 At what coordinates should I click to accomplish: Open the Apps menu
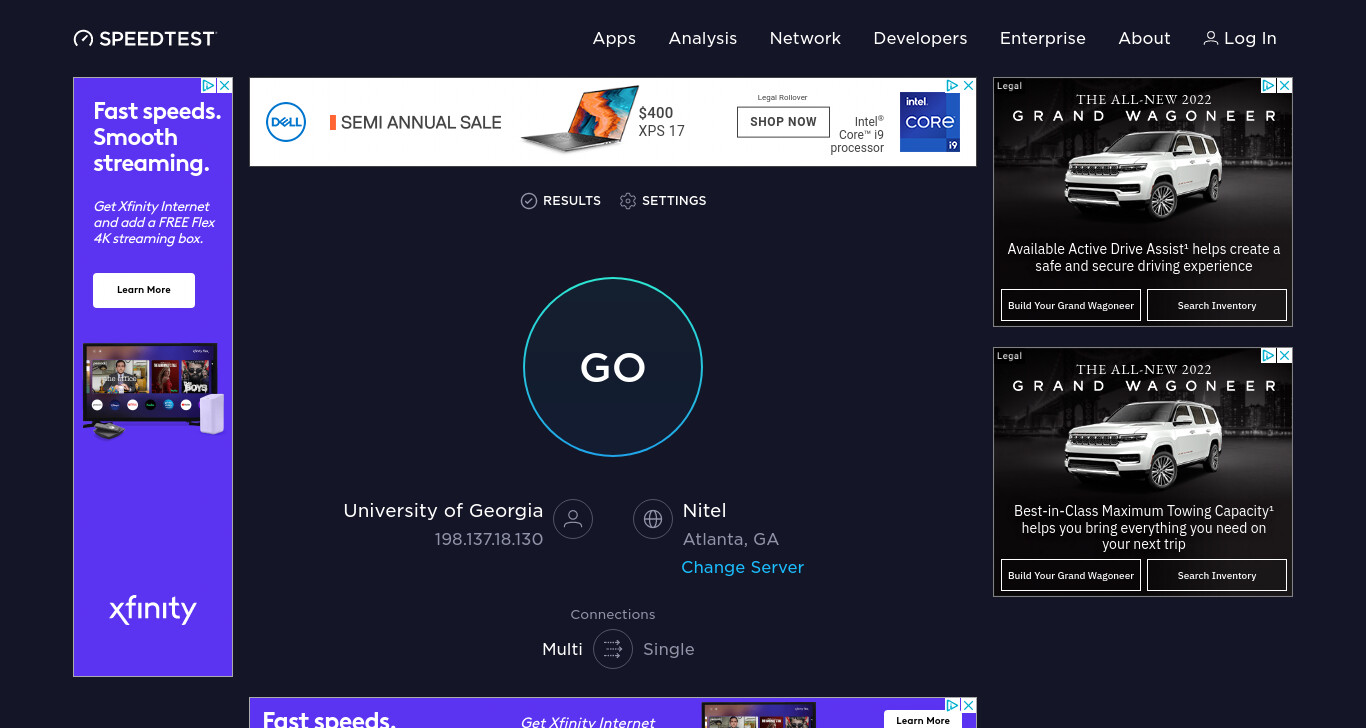click(x=614, y=38)
